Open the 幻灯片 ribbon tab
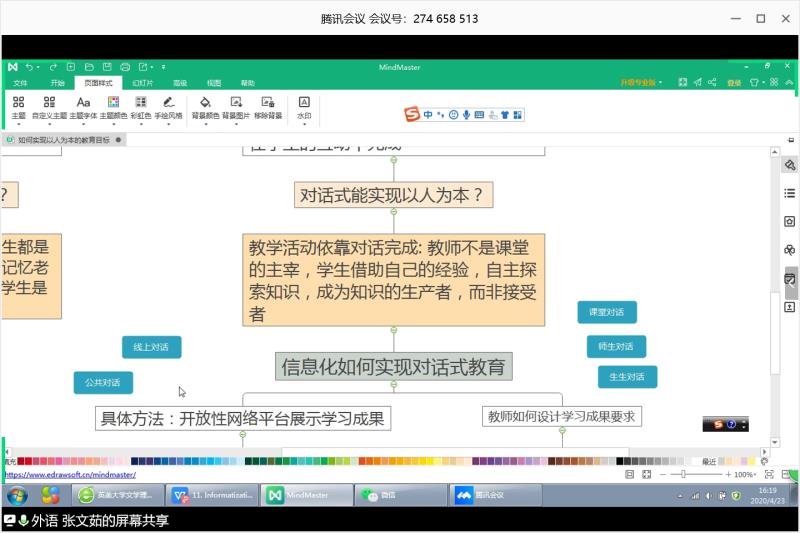Viewport: 800px width, 533px height. click(x=143, y=83)
